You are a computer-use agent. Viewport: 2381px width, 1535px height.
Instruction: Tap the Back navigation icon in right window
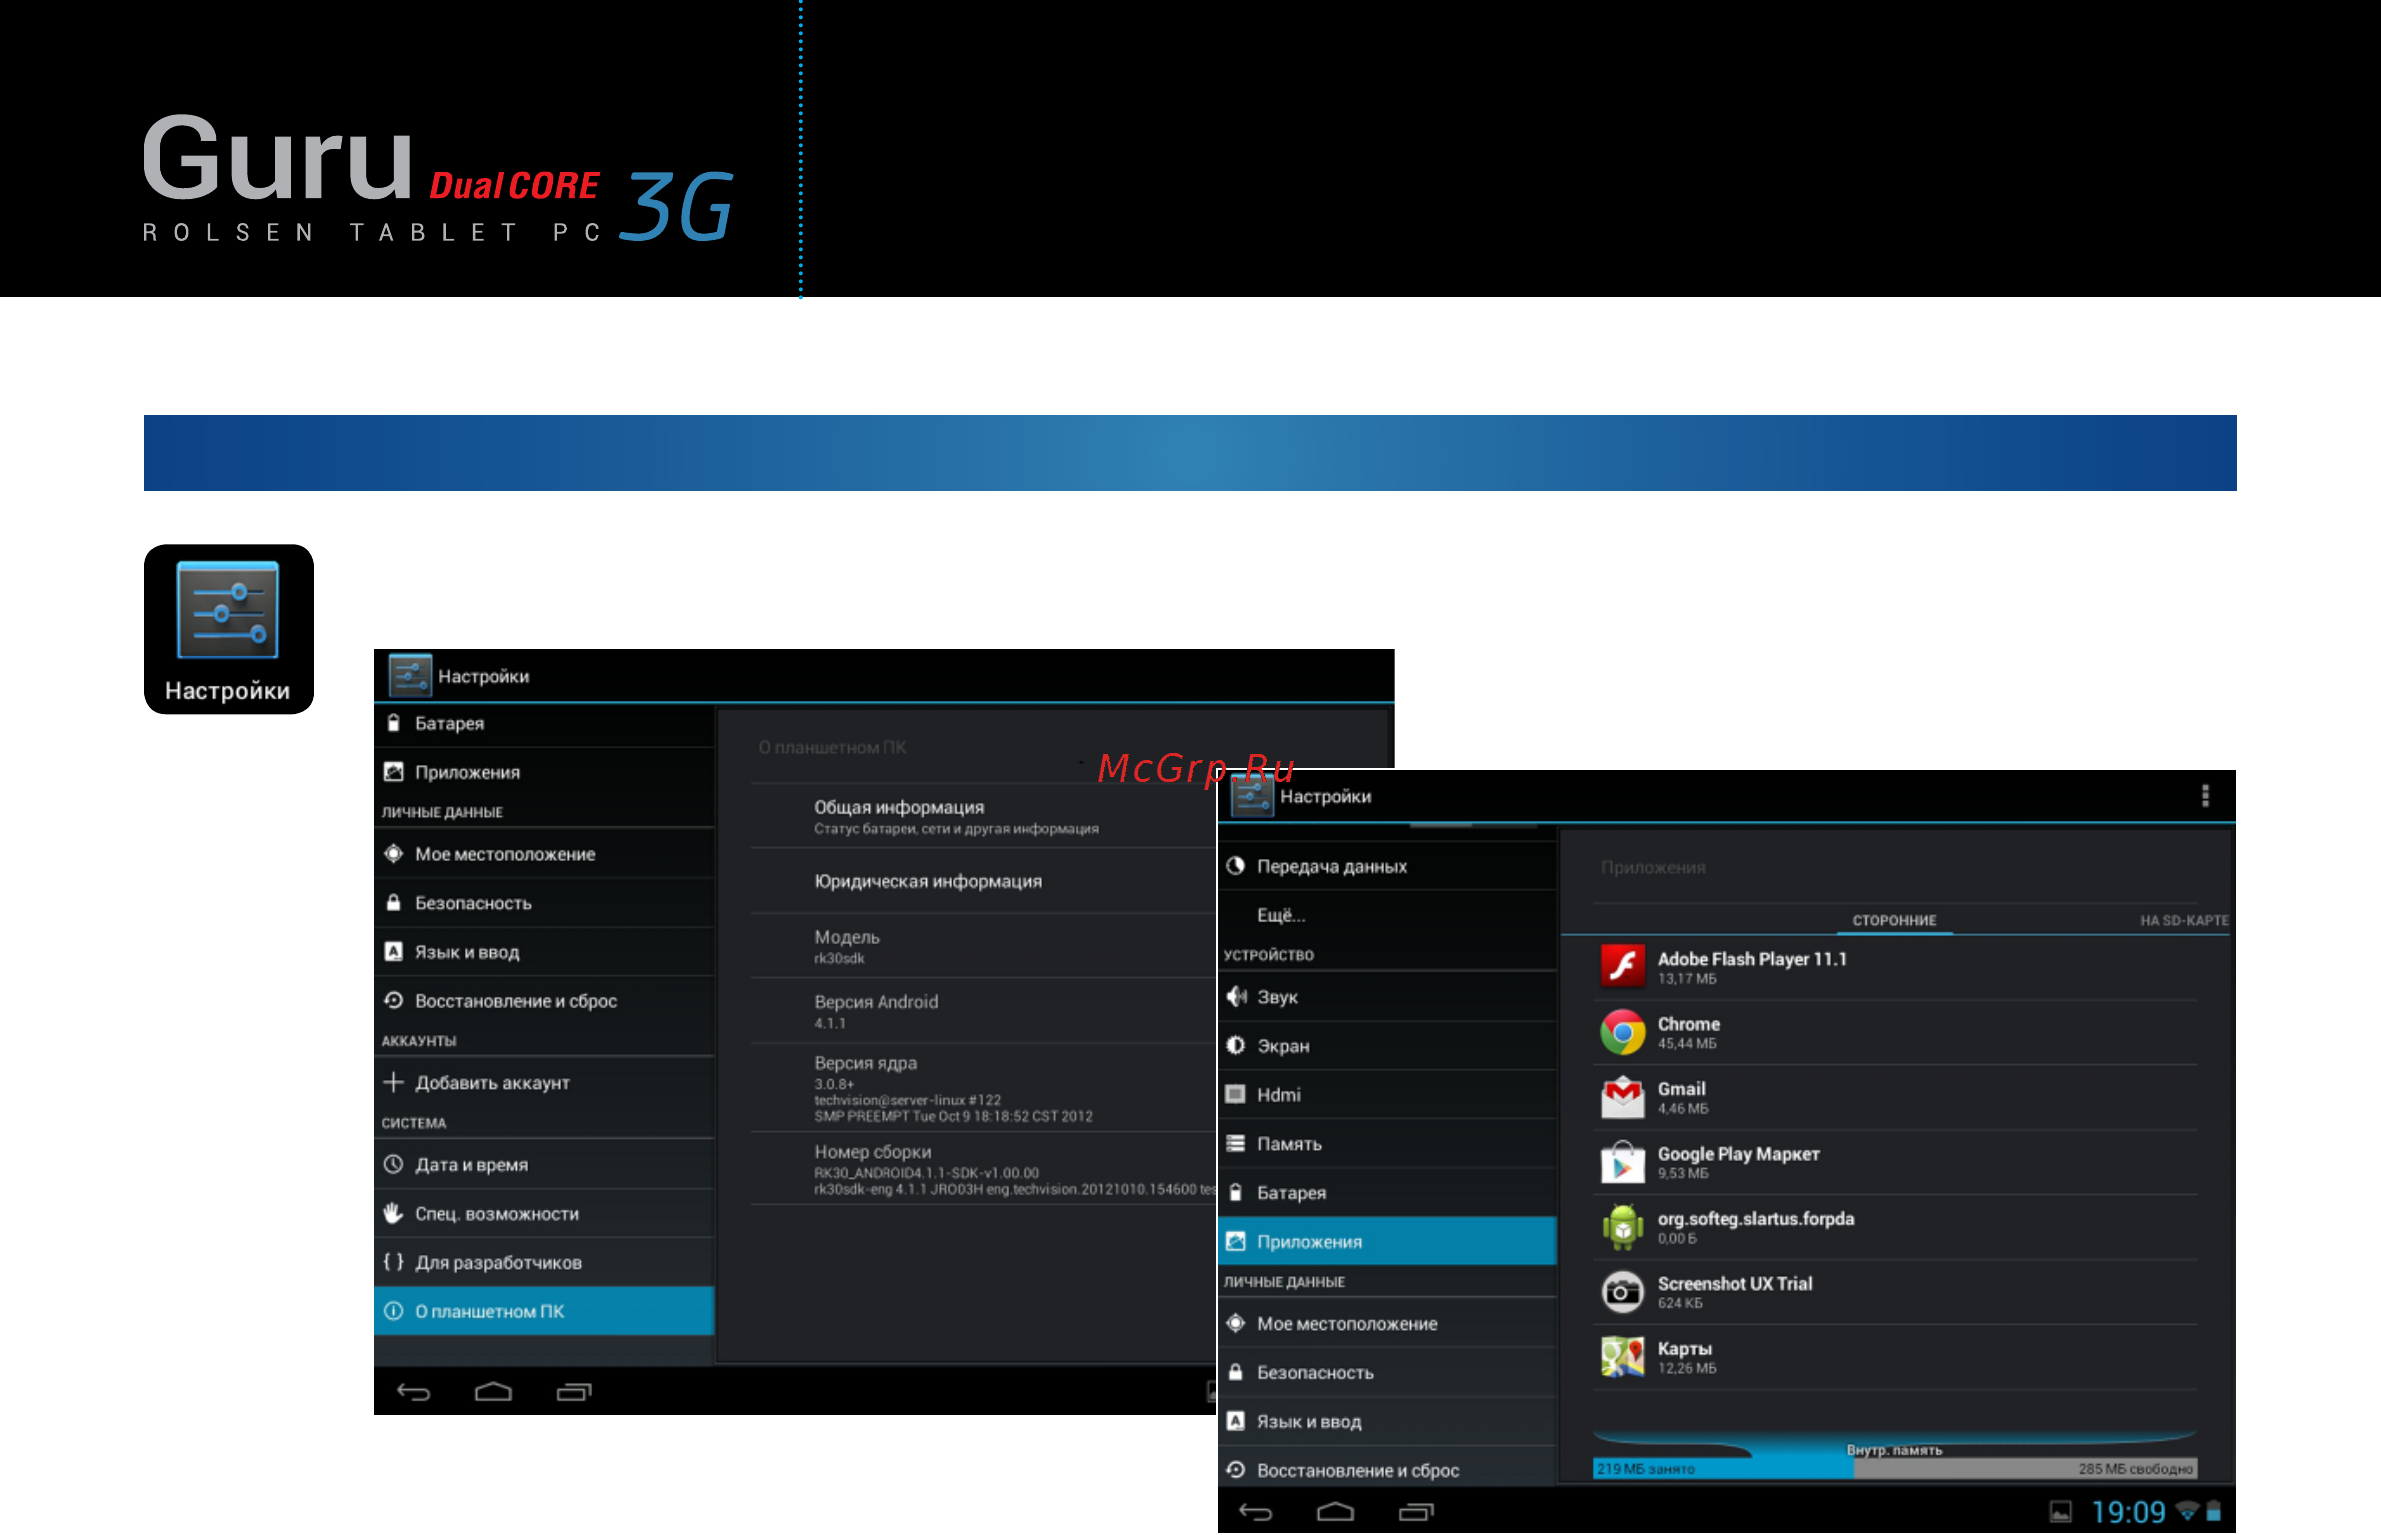tap(1255, 1511)
